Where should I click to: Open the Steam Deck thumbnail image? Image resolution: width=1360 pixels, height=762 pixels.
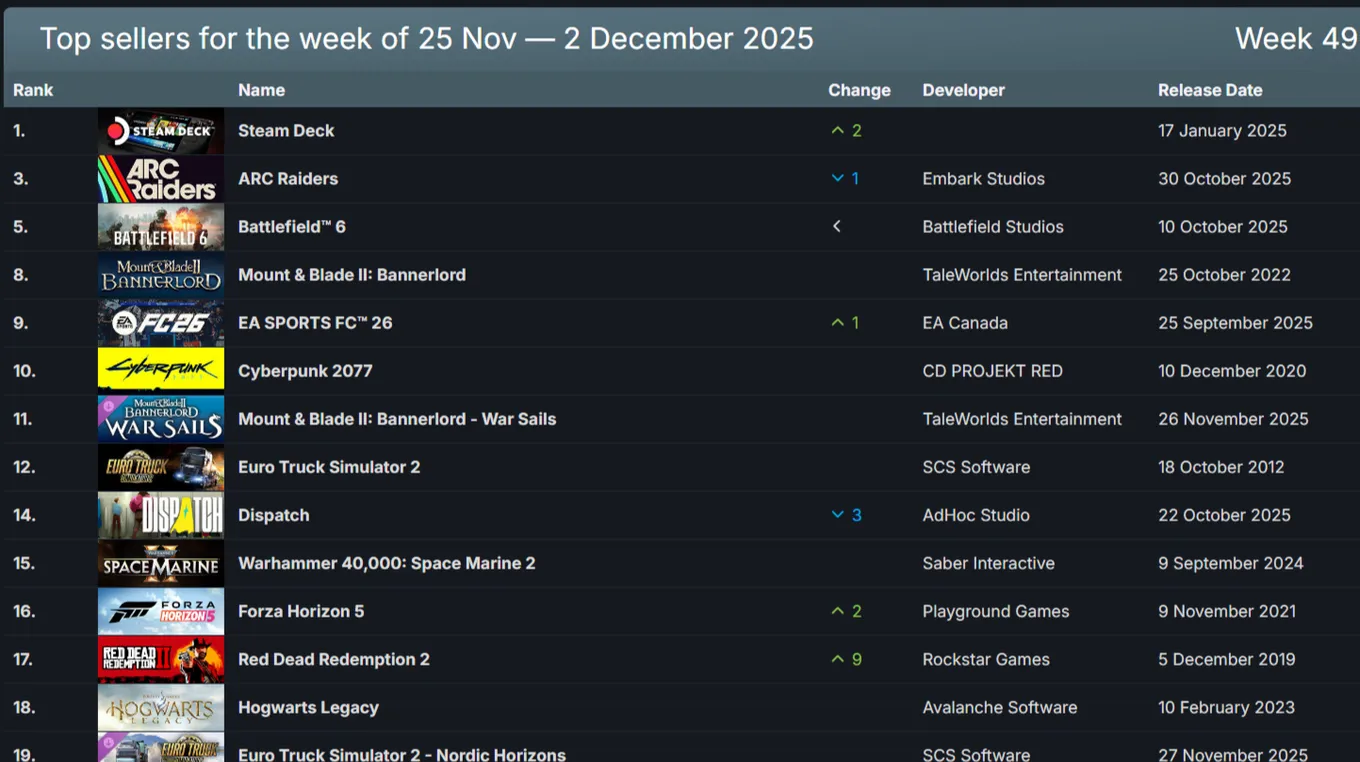(x=161, y=131)
